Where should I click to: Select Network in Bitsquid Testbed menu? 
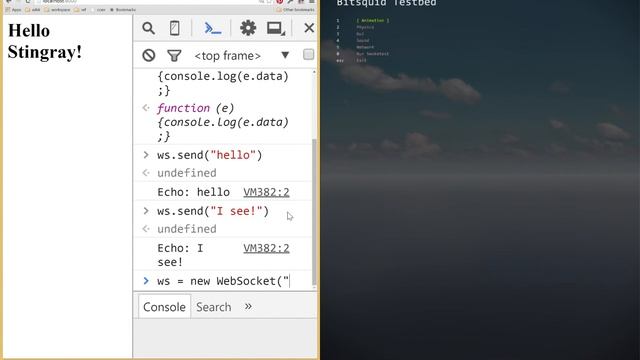(x=365, y=47)
